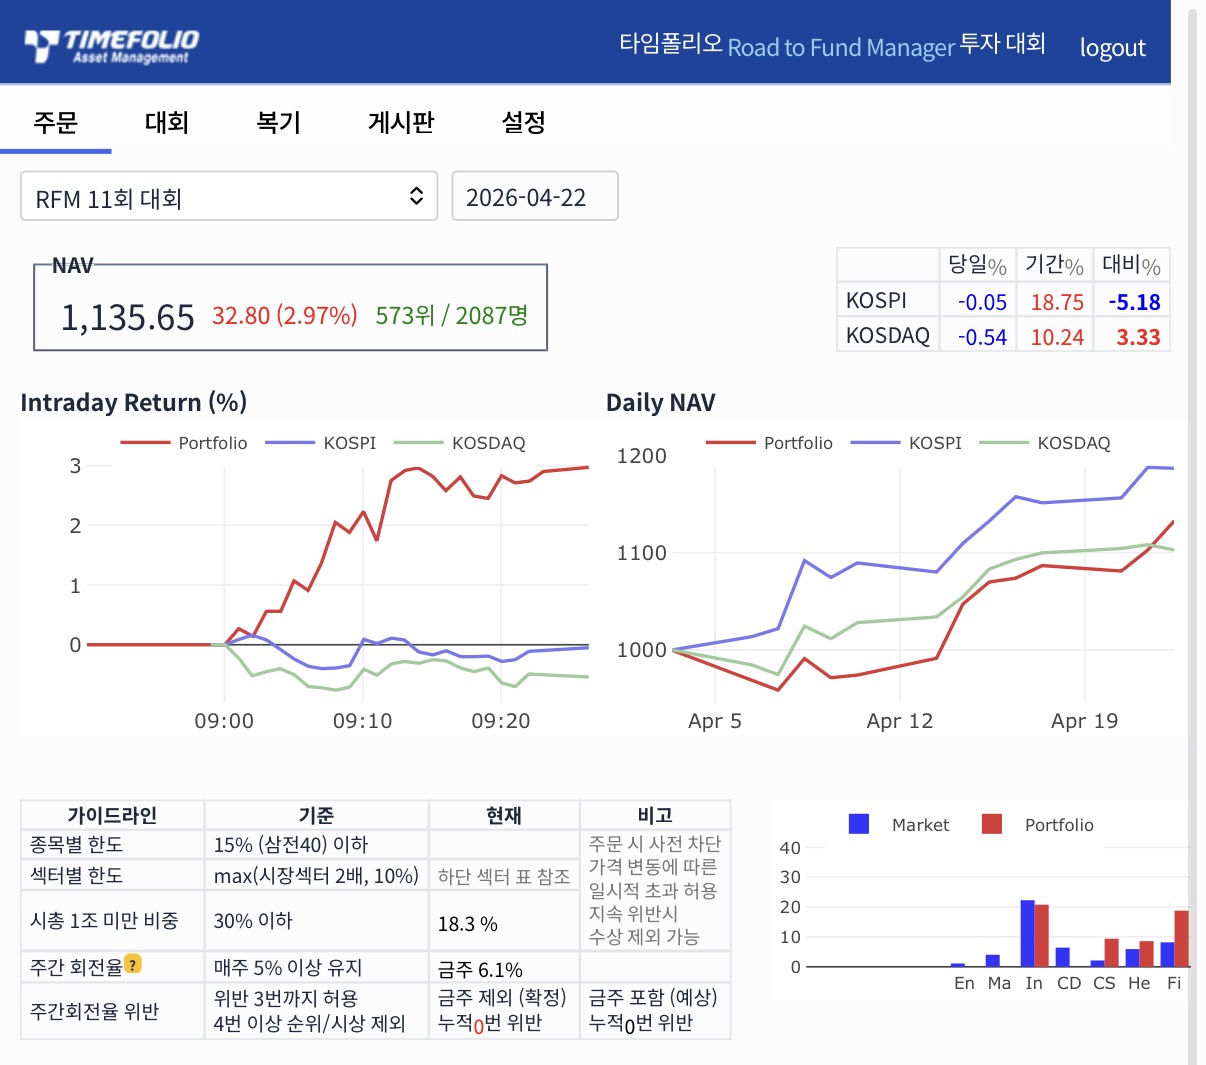
Task: Open the 설정 tab
Action: tap(523, 122)
